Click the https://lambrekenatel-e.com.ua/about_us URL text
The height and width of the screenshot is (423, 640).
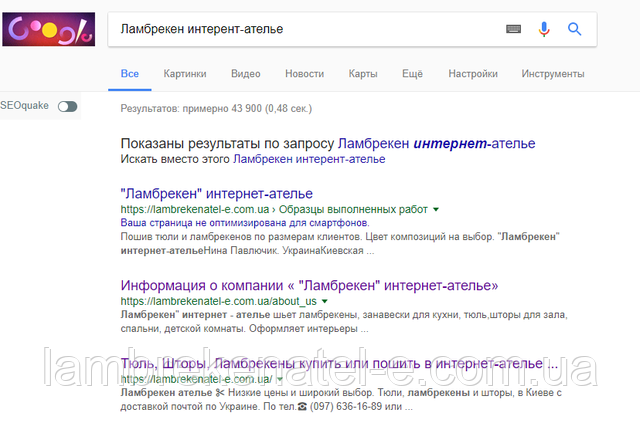pos(218,301)
